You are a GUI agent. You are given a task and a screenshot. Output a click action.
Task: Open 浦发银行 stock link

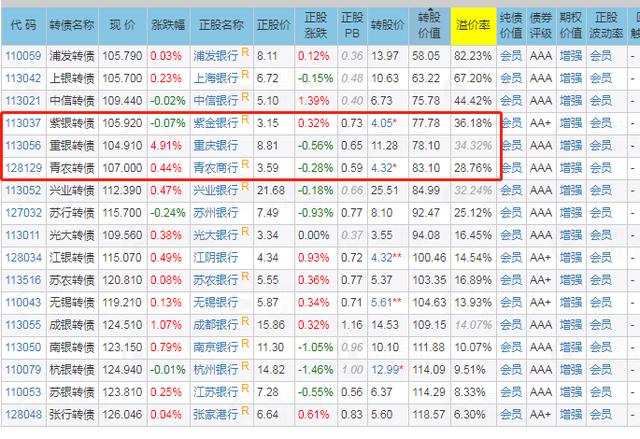(x=216, y=55)
